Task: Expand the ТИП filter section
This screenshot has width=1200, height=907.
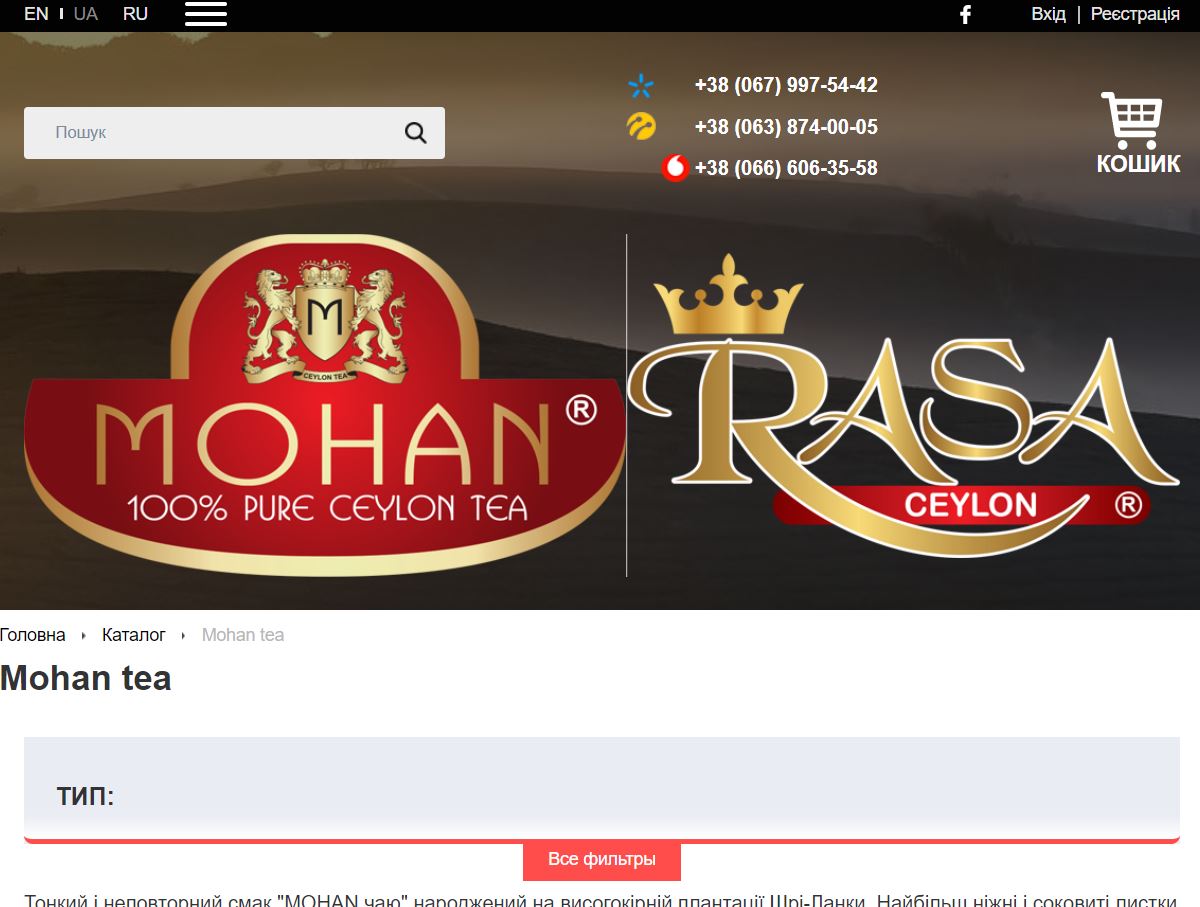Action: coord(86,796)
